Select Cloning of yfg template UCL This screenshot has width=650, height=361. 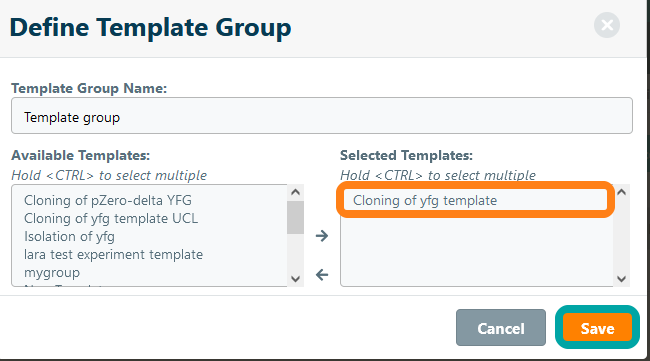(111, 218)
